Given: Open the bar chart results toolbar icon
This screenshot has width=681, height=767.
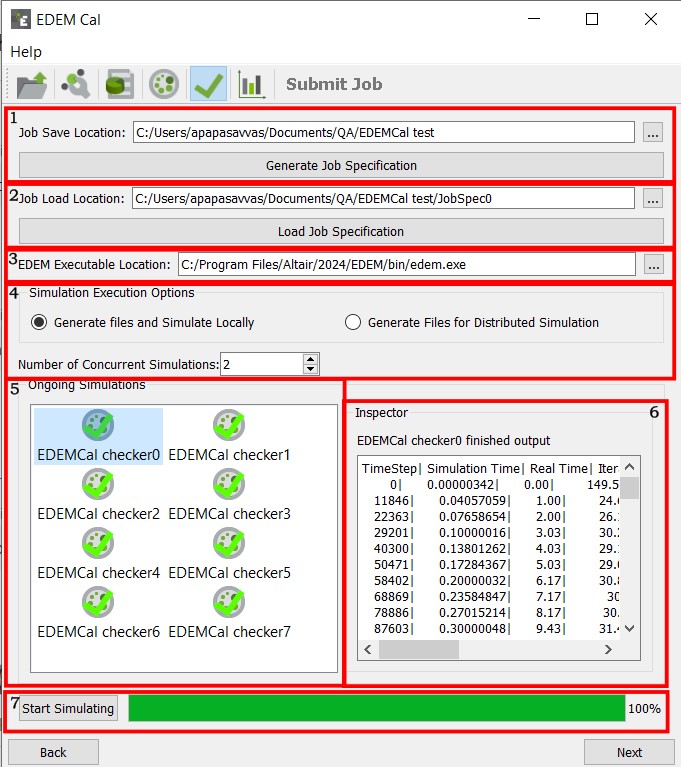Looking at the screenshot, I should (251, 84).
